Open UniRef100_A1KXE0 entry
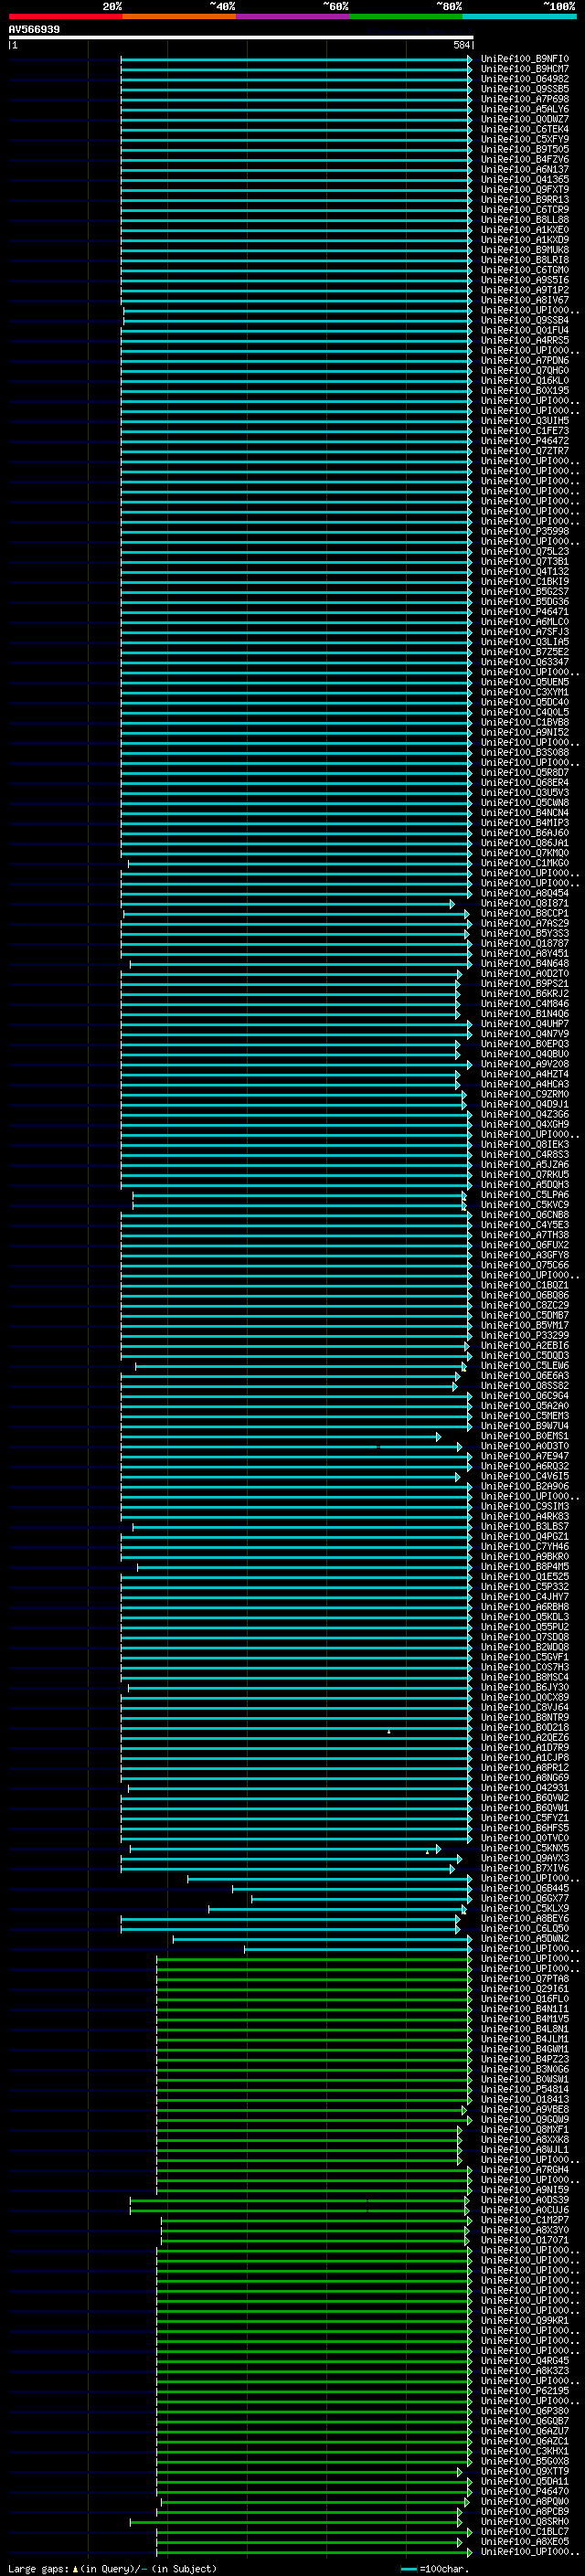 [524, 230]
